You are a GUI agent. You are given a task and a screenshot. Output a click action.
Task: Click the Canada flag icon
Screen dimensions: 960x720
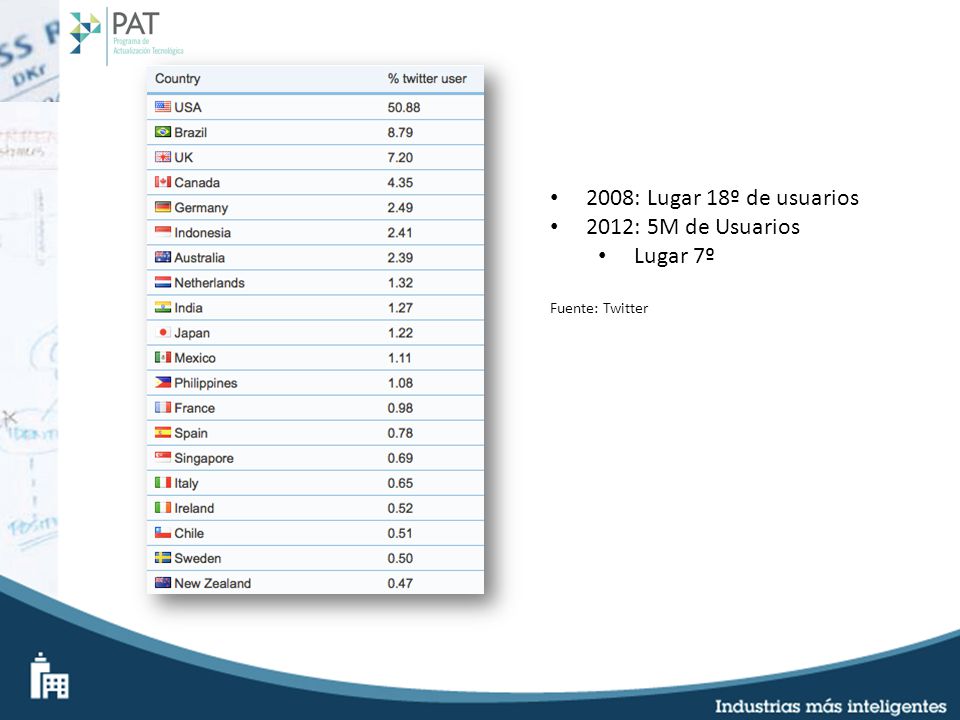pyautogui.click(x=163, y=182)
